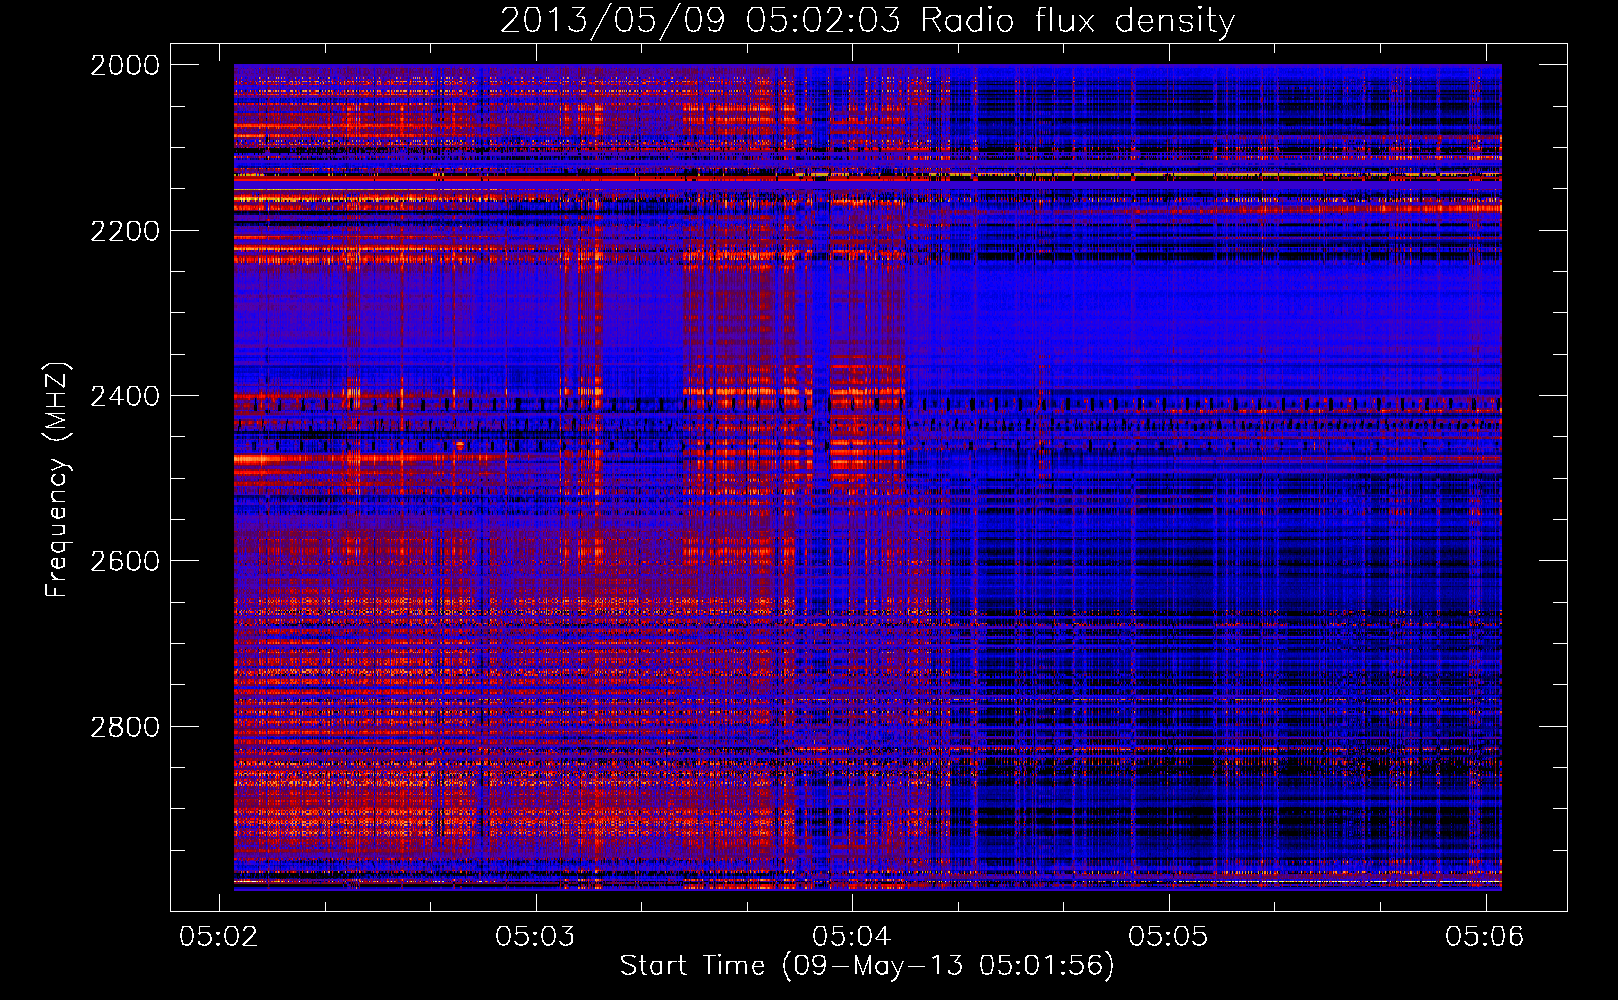Screen dimensions: 1618x1000
Task: Click the yellow-green line near 2130 MHz at 05:05
Action: pos(1170,175)
